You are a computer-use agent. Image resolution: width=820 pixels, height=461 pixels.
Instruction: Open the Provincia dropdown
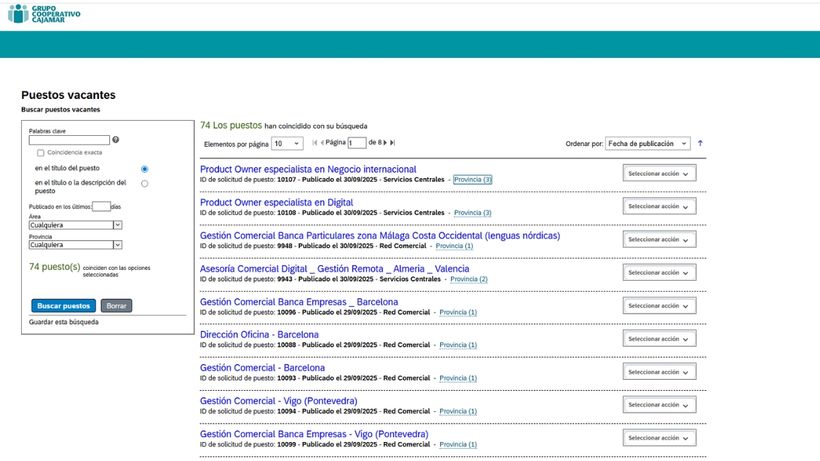[76, 244]
